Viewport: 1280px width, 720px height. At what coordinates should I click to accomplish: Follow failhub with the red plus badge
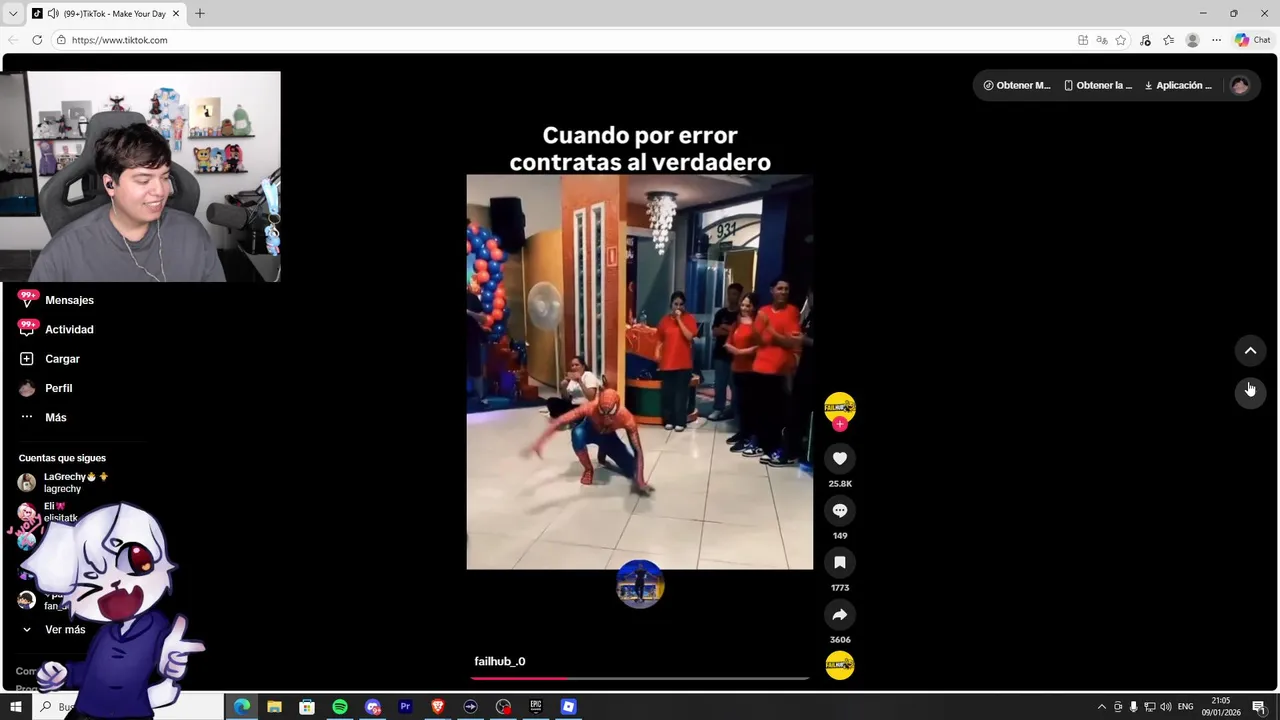click(x=840, y=424)
